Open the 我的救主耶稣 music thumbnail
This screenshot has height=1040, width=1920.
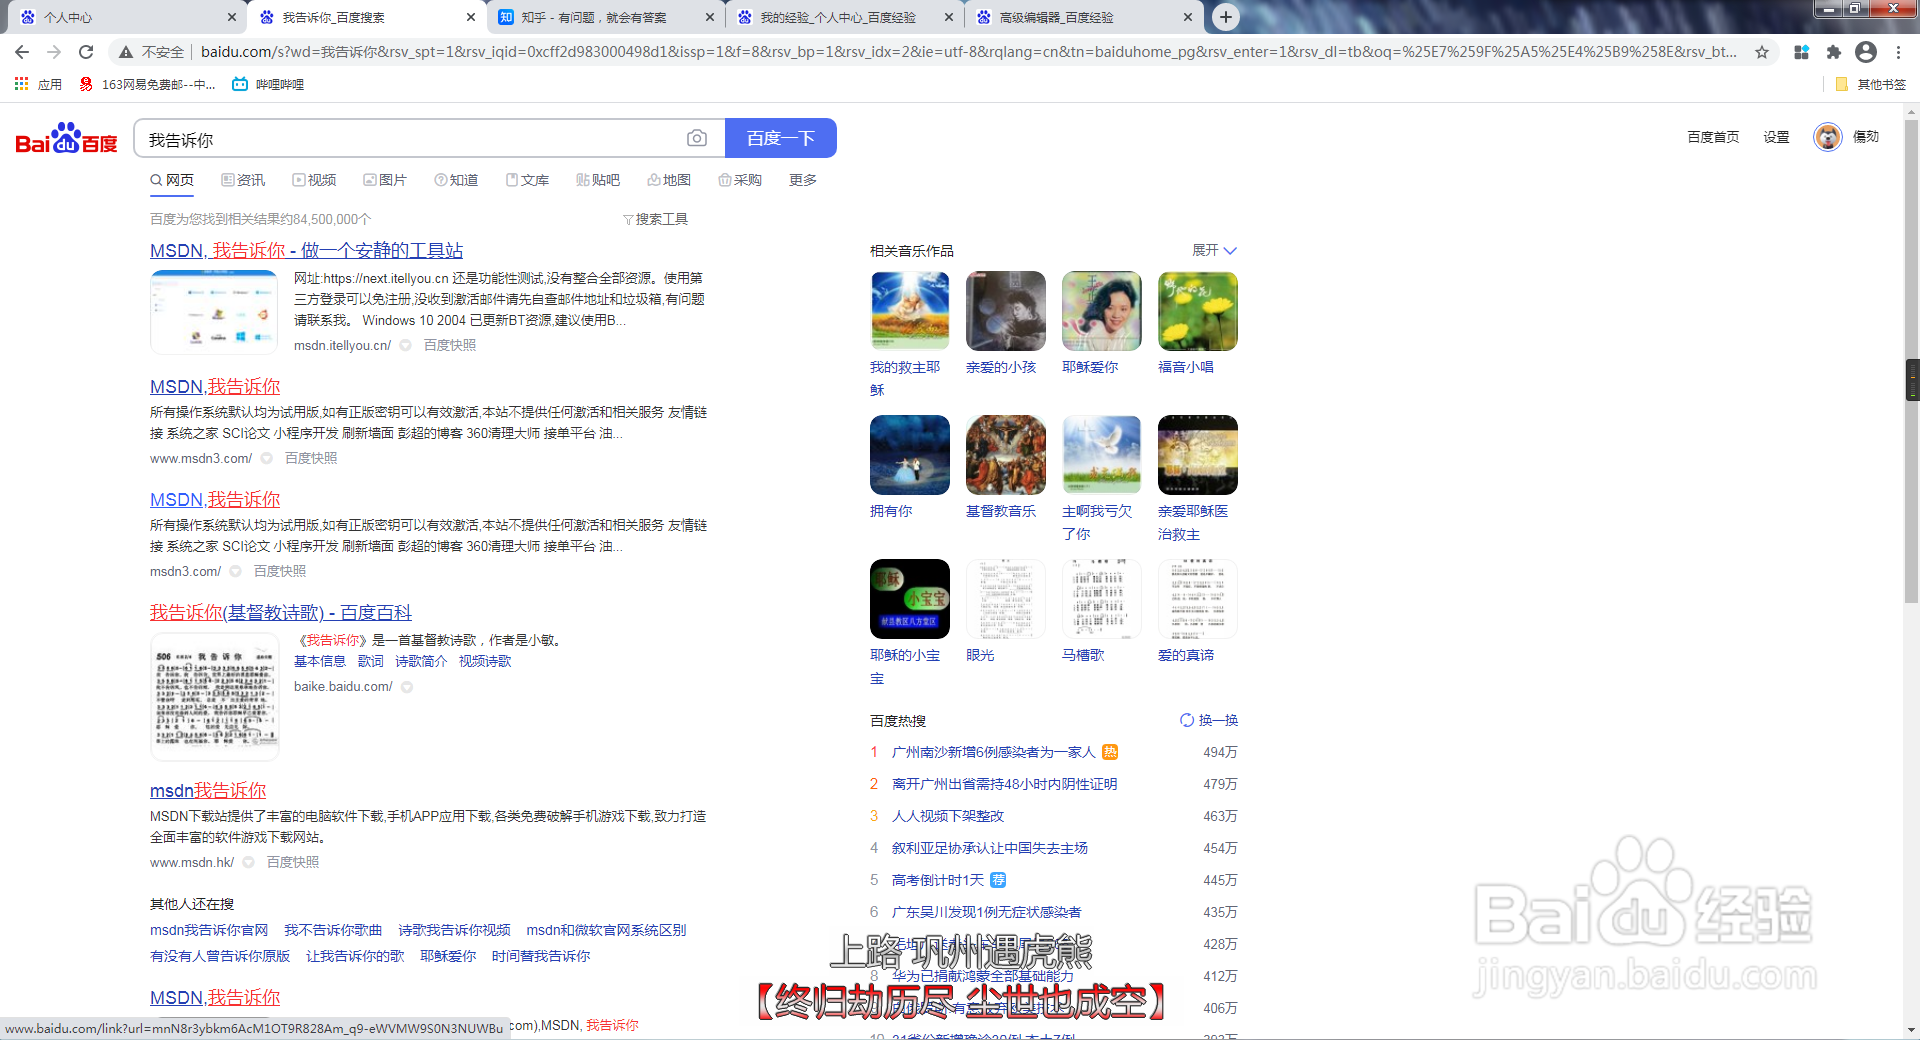coord(910,311)
